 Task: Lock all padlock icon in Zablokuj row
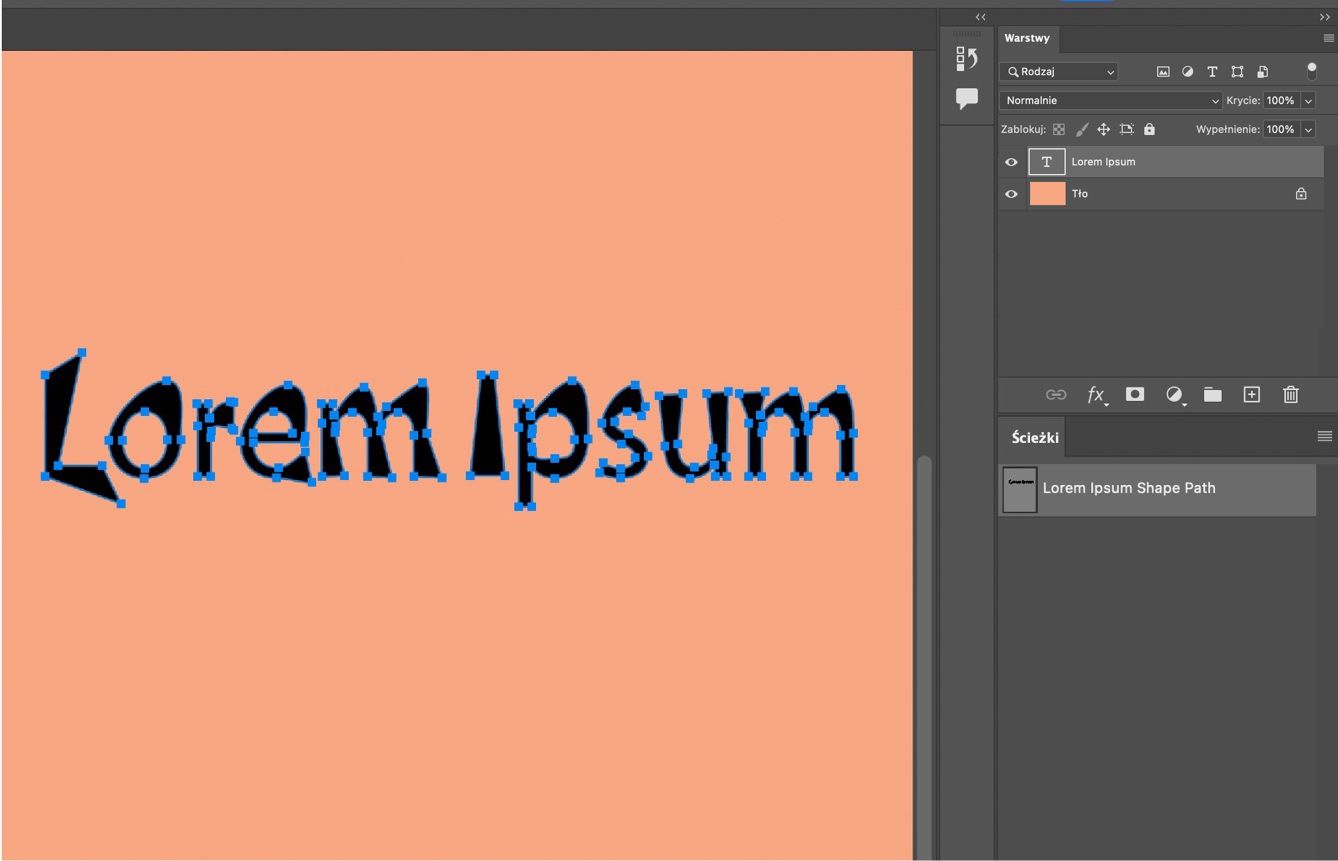click(1149, 129)
